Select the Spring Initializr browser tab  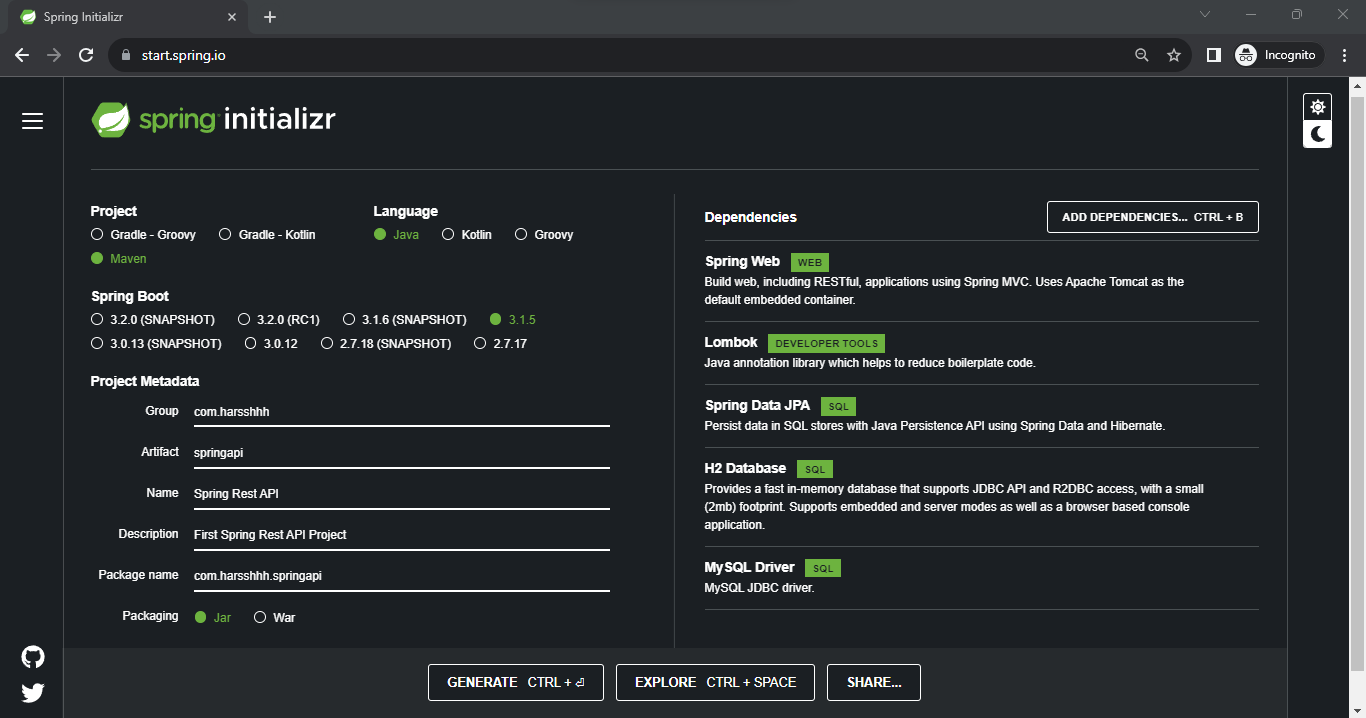120,17
